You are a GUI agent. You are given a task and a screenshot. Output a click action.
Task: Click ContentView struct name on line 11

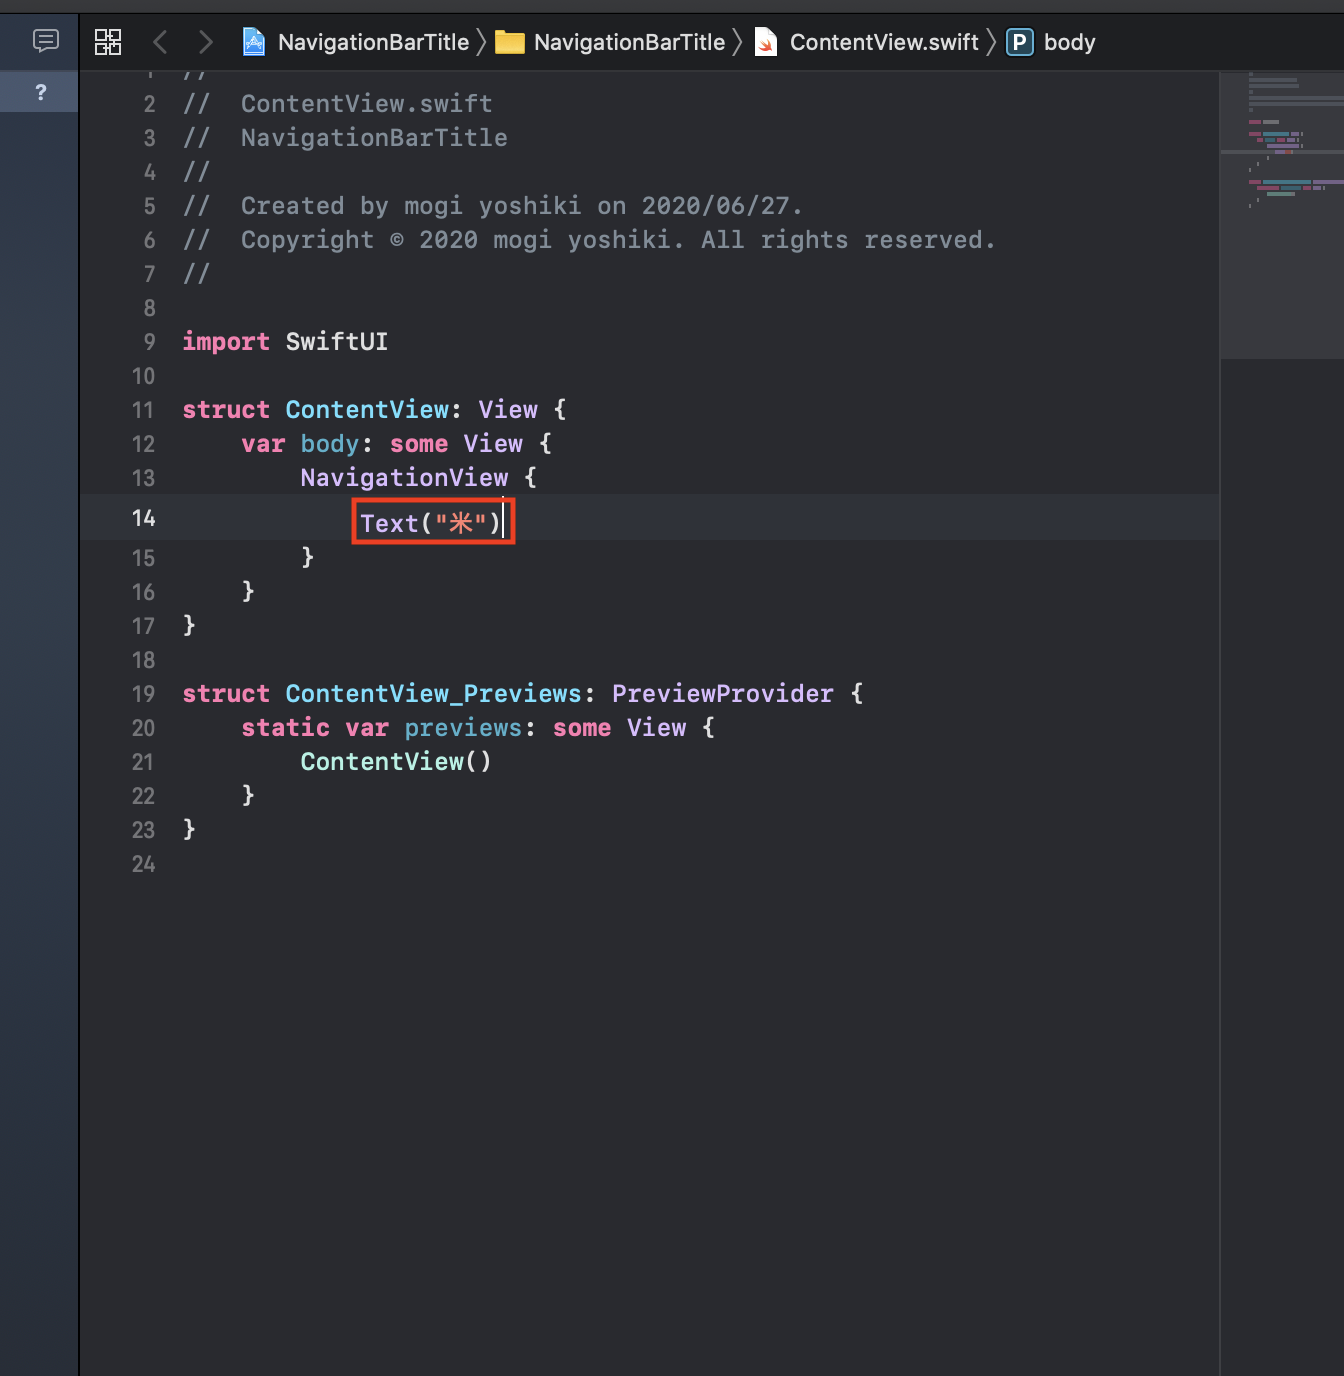tap(367, 410)
